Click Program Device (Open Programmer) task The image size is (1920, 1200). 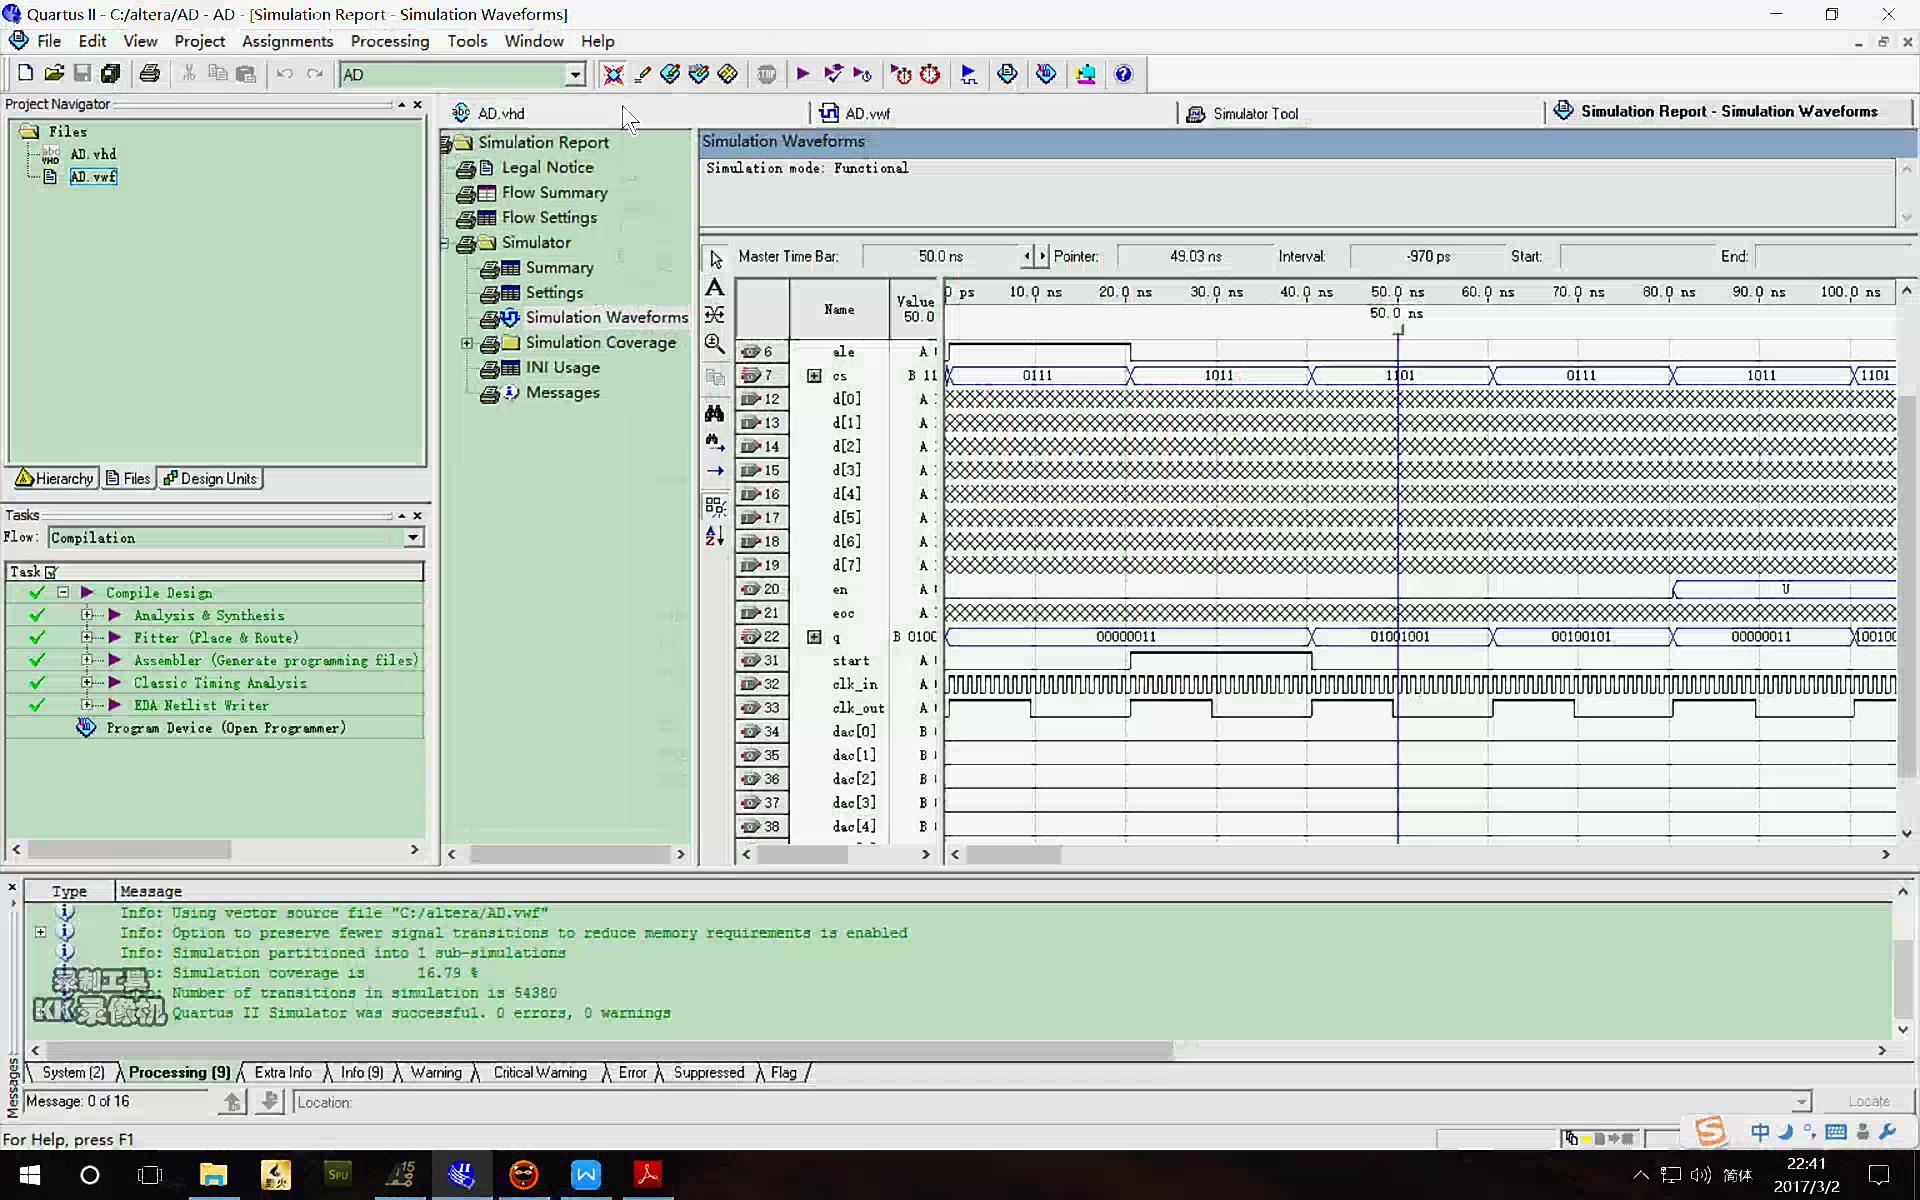tap(226, 728)
